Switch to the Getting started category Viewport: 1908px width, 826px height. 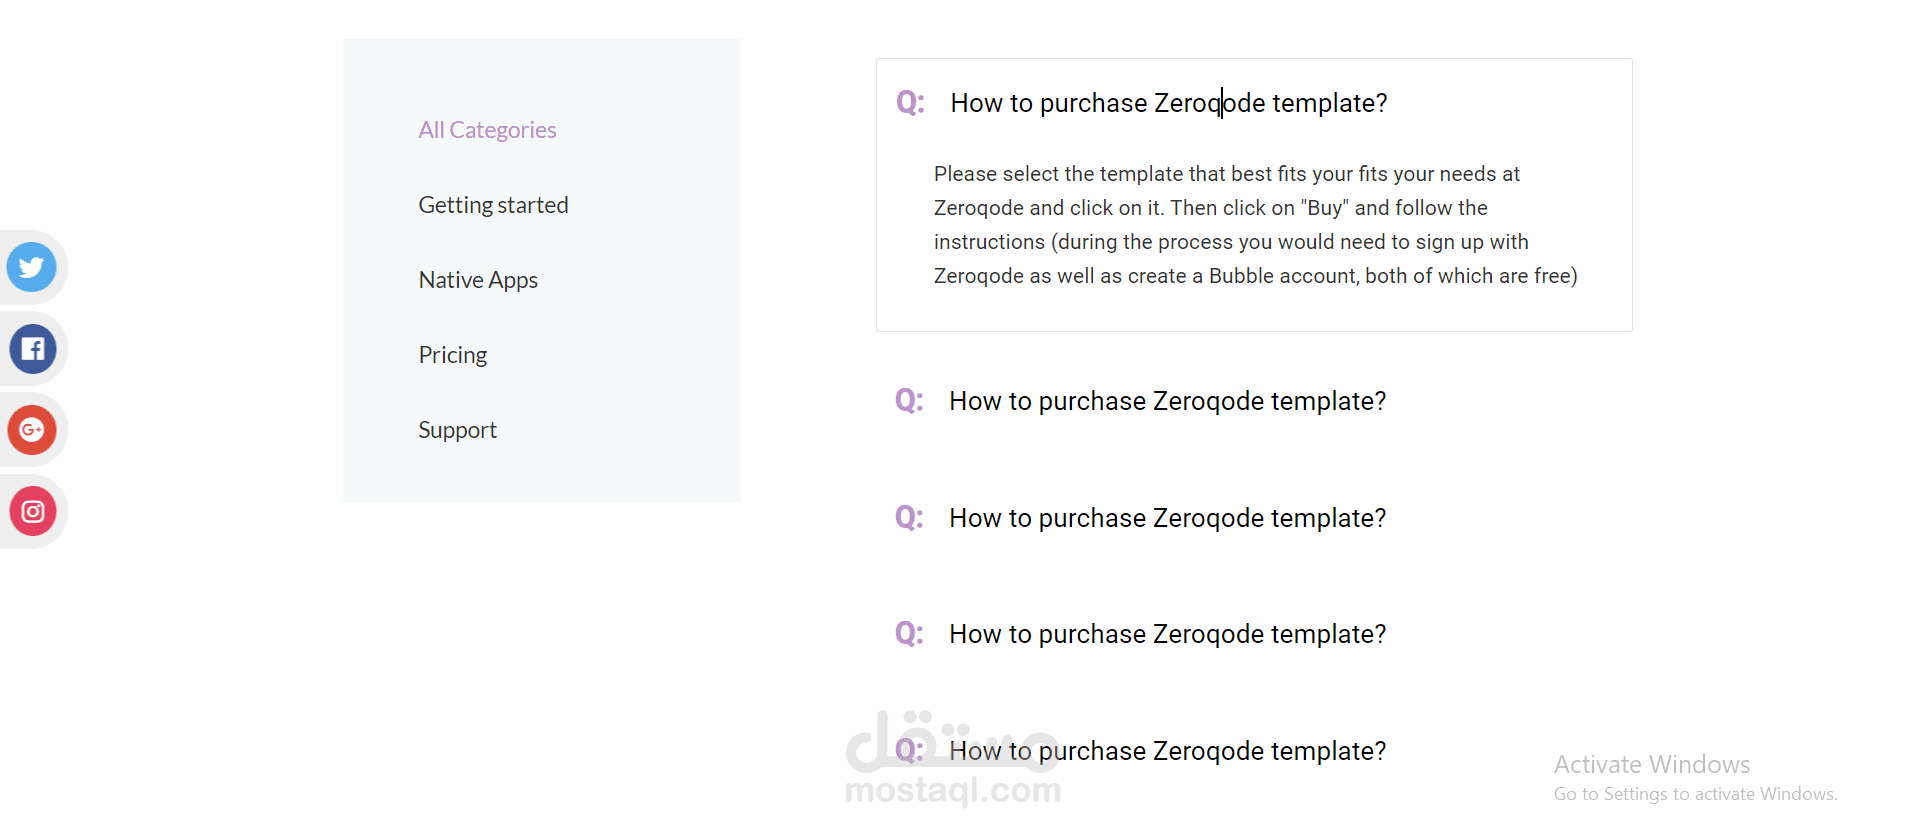click(x=493, y=205)
